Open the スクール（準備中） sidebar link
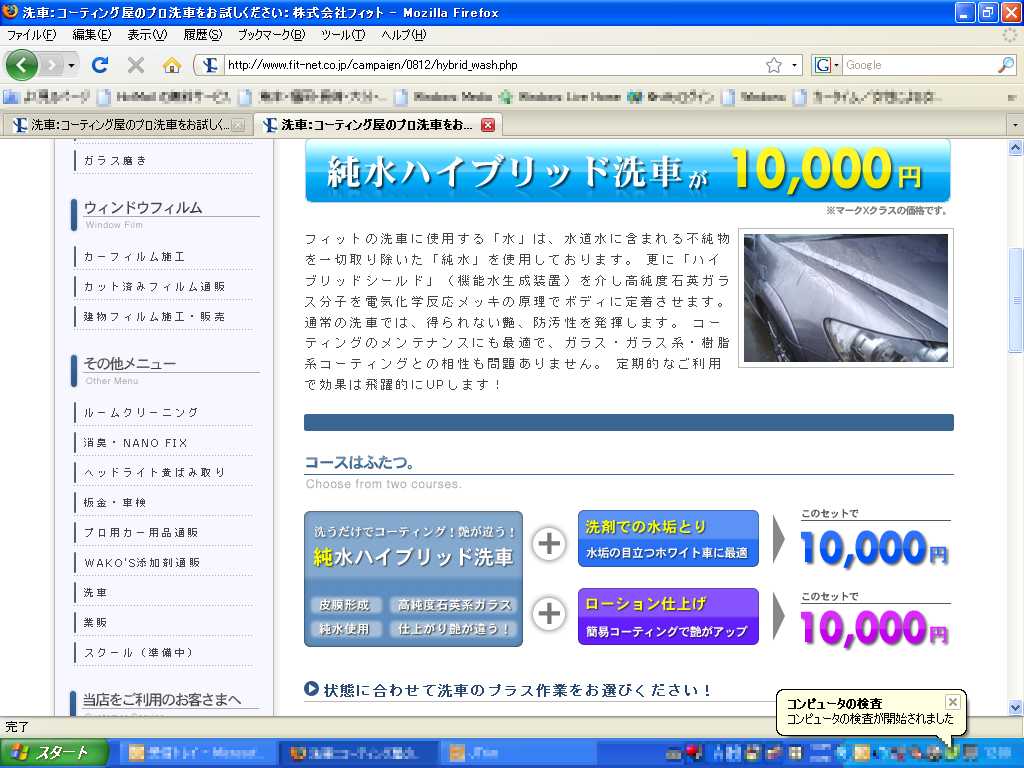The image size is (1024, 768). pos(138,652)
